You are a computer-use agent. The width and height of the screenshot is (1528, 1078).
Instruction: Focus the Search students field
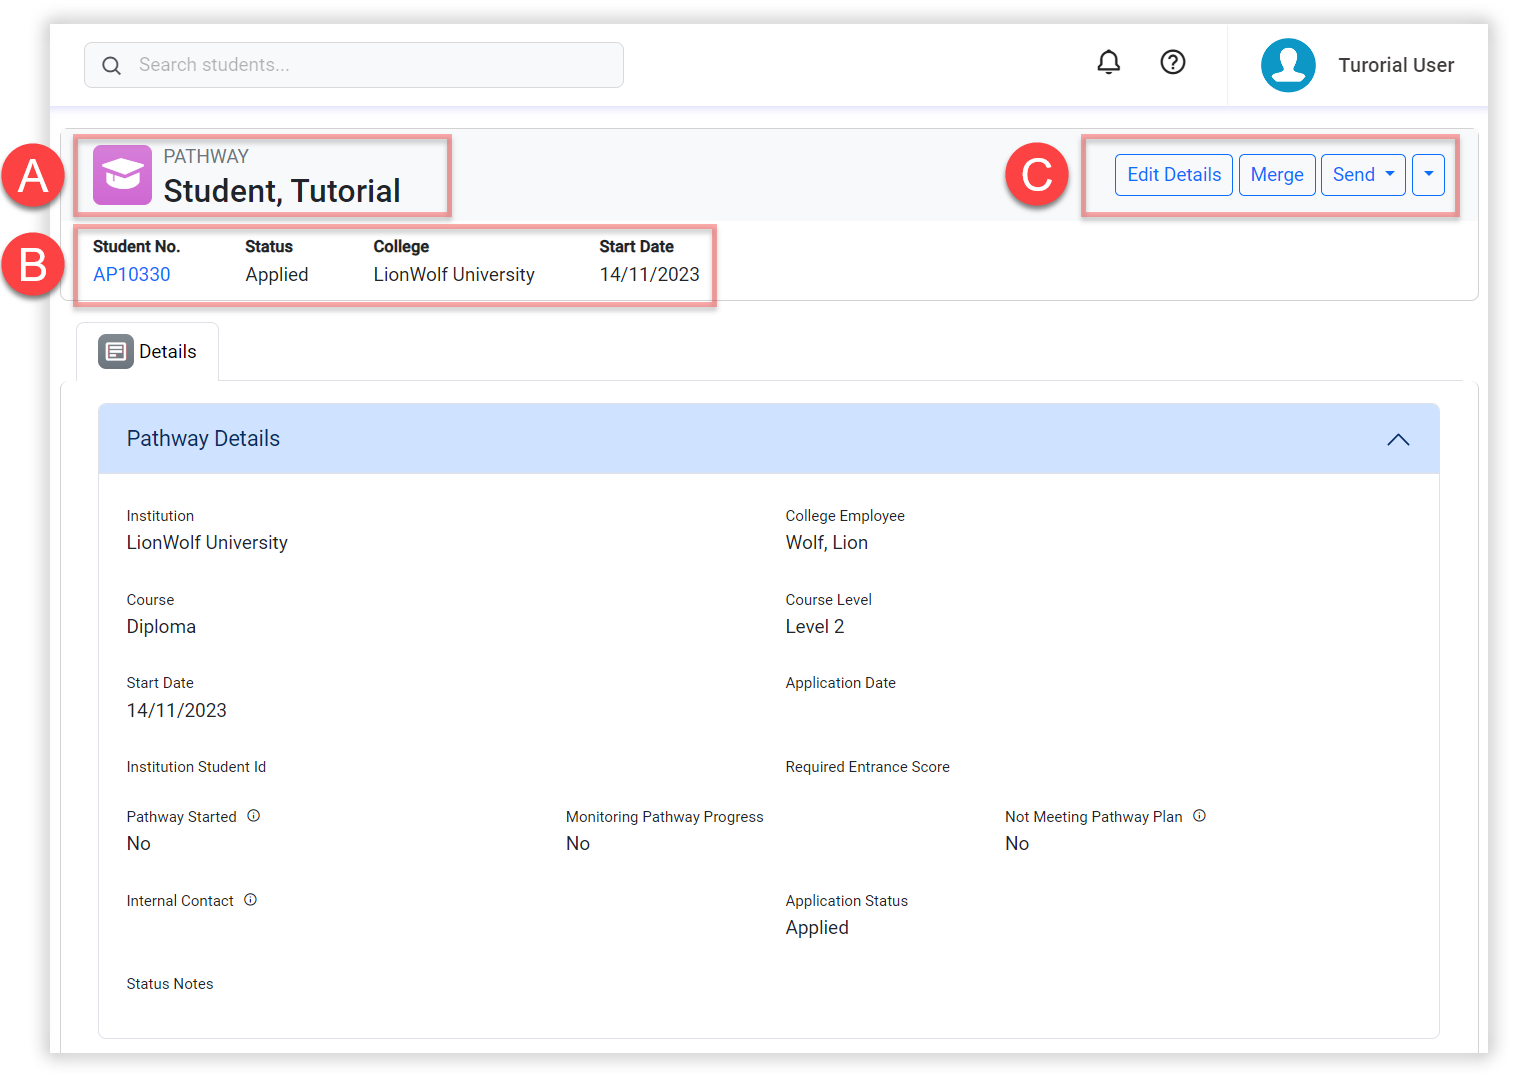click(370, 65)
